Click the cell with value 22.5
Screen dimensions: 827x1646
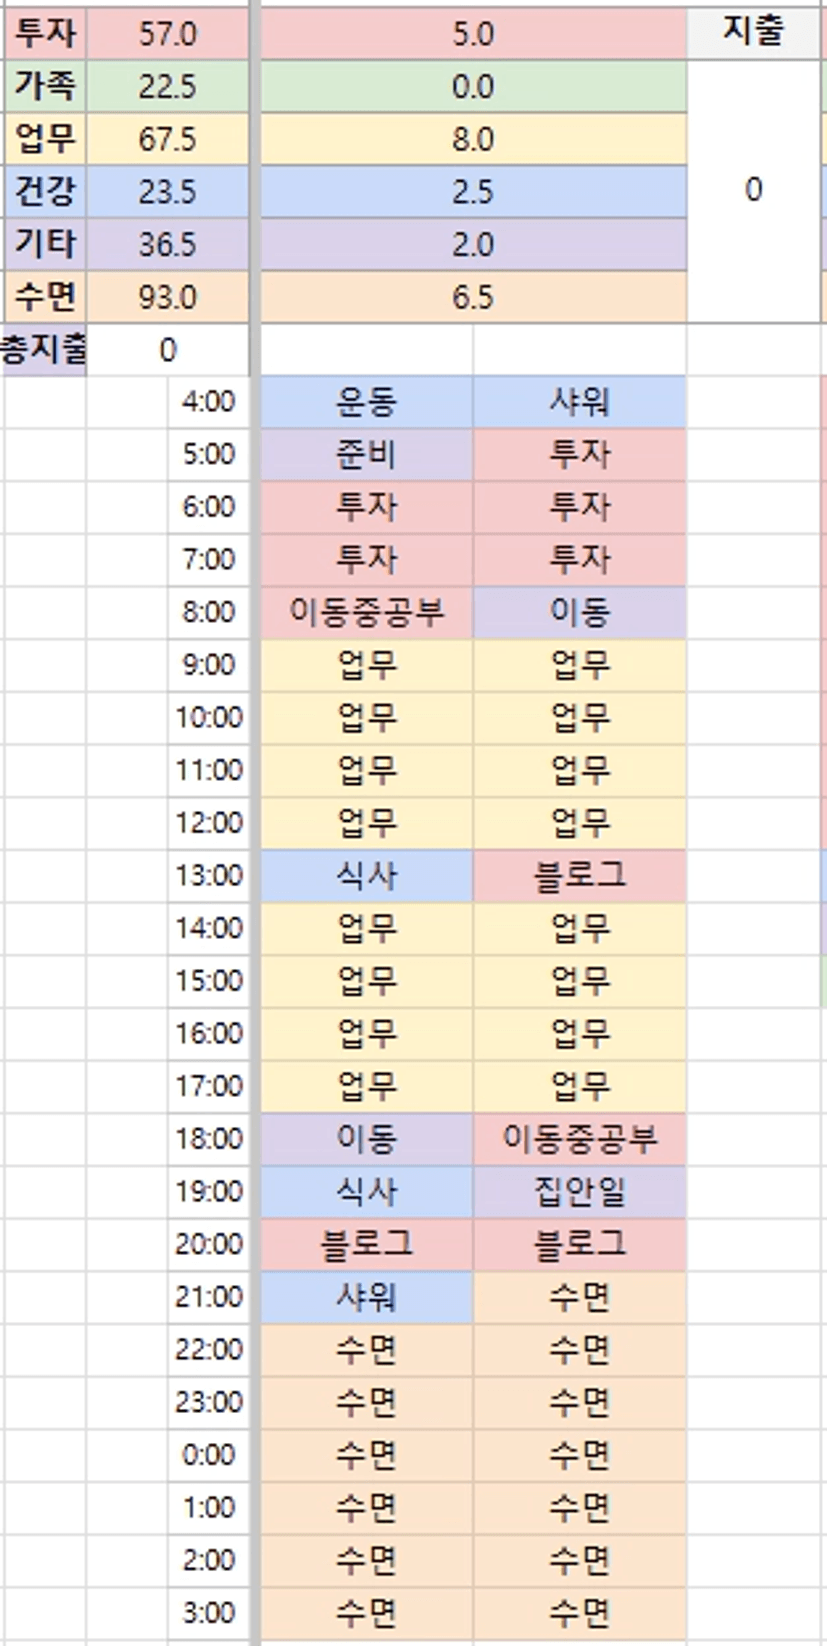click(x=167, y=87)
